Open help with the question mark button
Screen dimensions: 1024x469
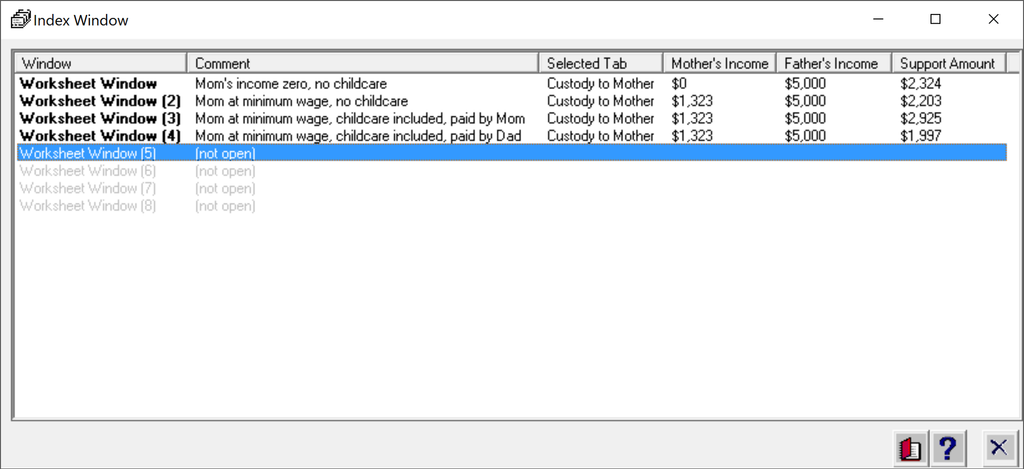point(948,448)
